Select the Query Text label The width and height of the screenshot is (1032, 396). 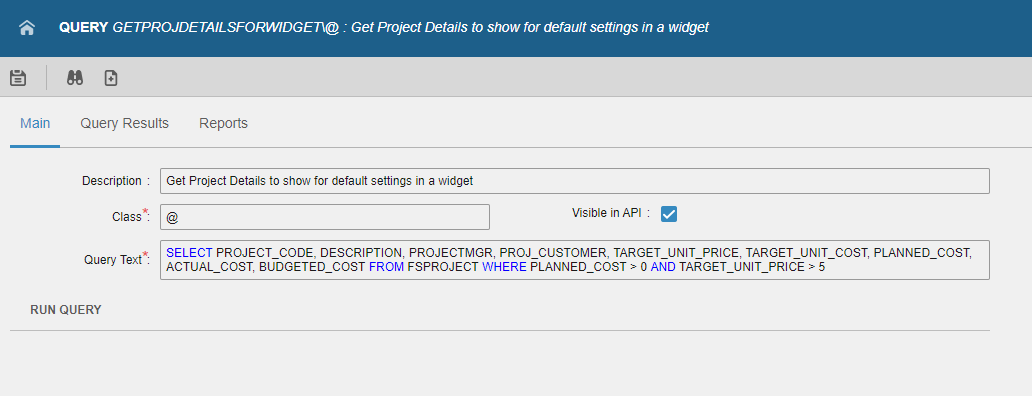113,259
